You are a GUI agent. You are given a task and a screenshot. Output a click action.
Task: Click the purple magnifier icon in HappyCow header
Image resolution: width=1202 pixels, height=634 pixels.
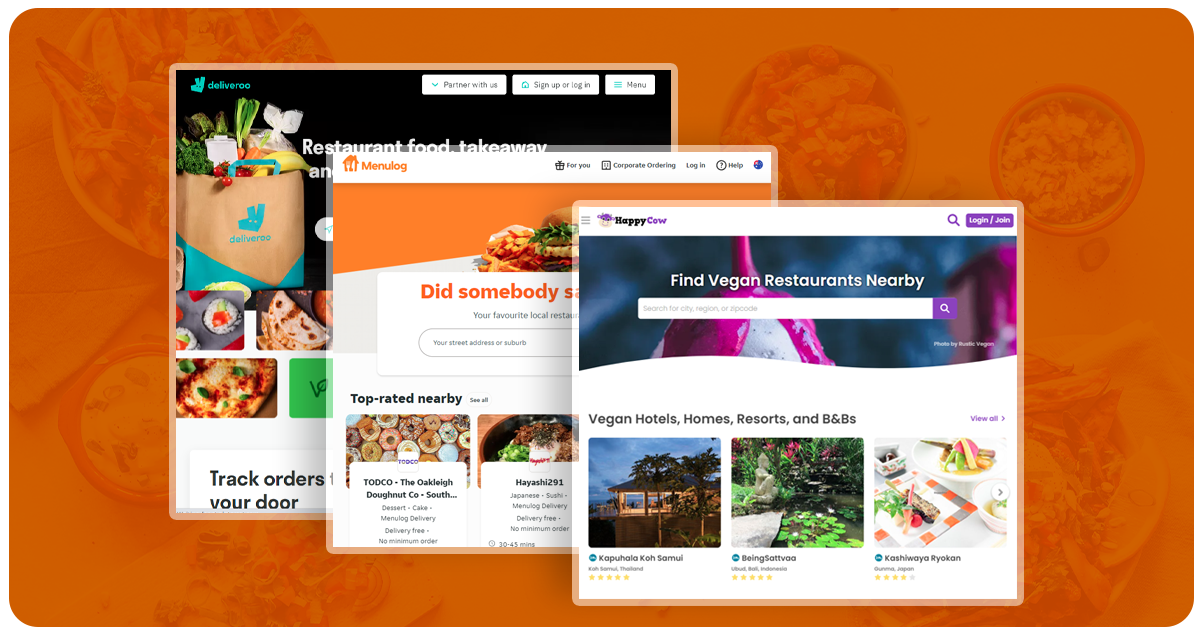tap(953, 220)
